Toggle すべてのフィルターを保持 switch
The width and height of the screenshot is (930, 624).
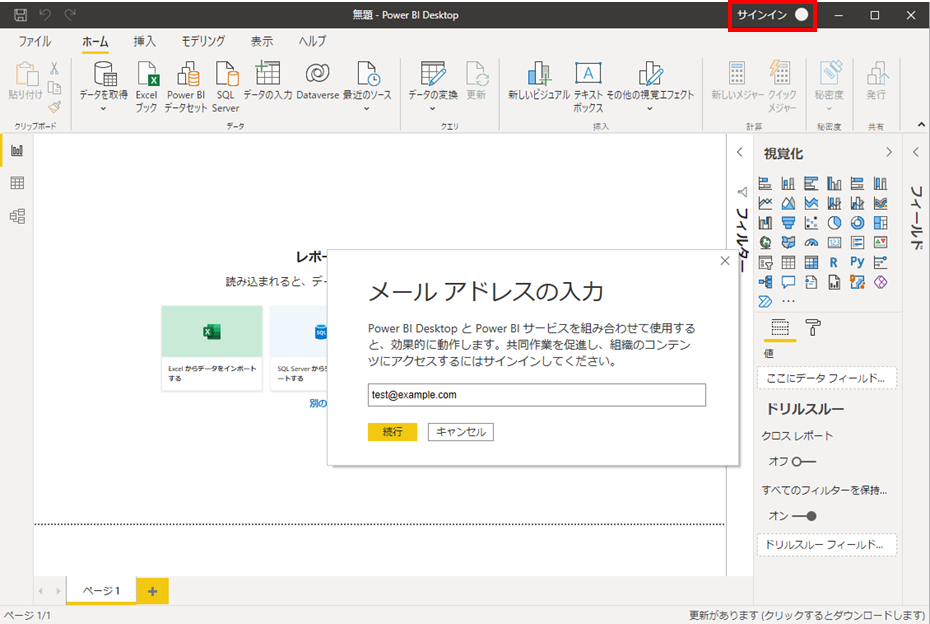(x=804, y=516)
